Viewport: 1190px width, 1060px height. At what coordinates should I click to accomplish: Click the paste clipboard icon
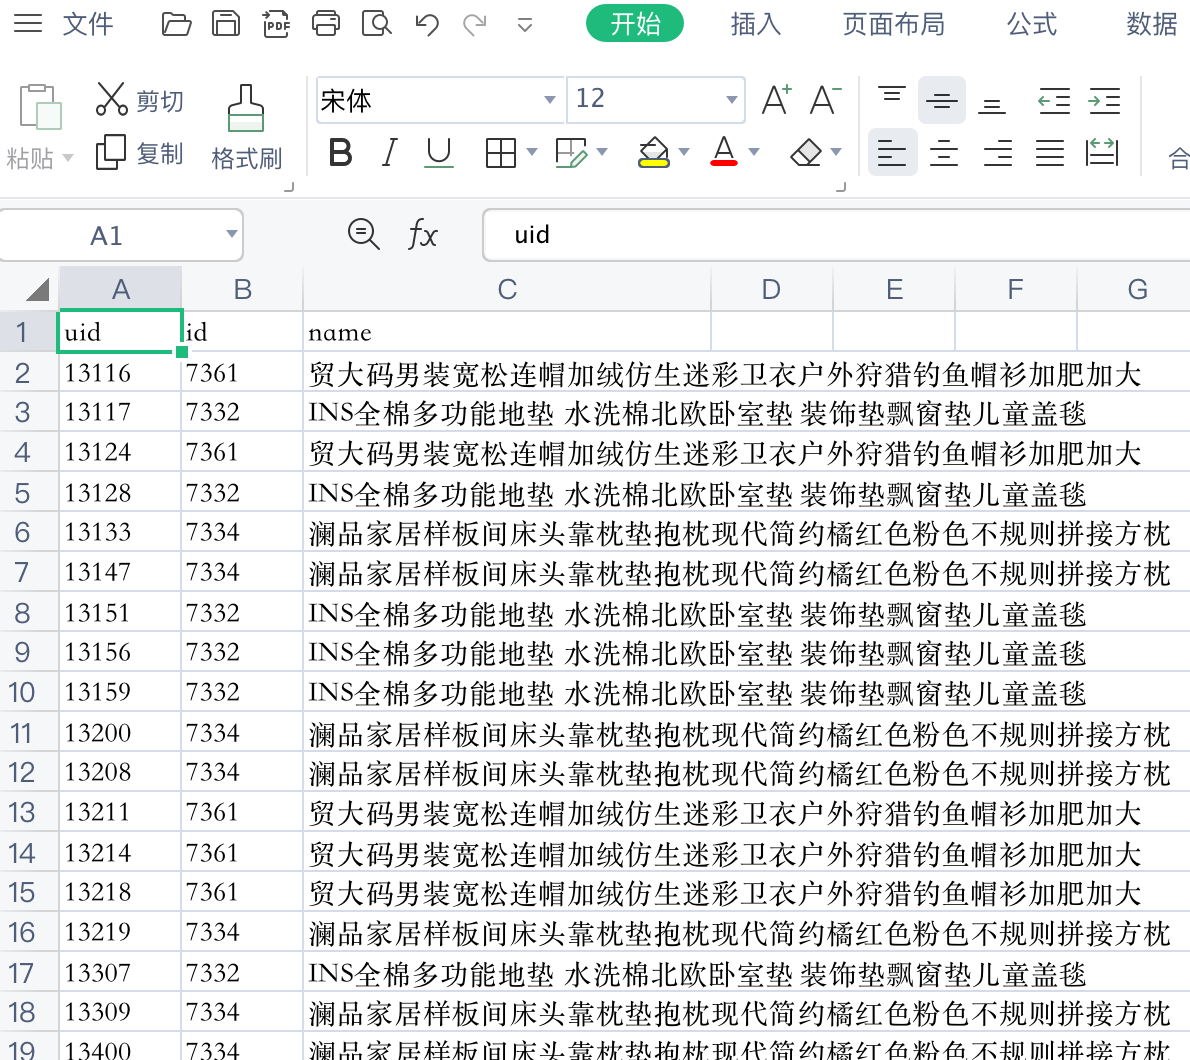[x=40, y=106]
